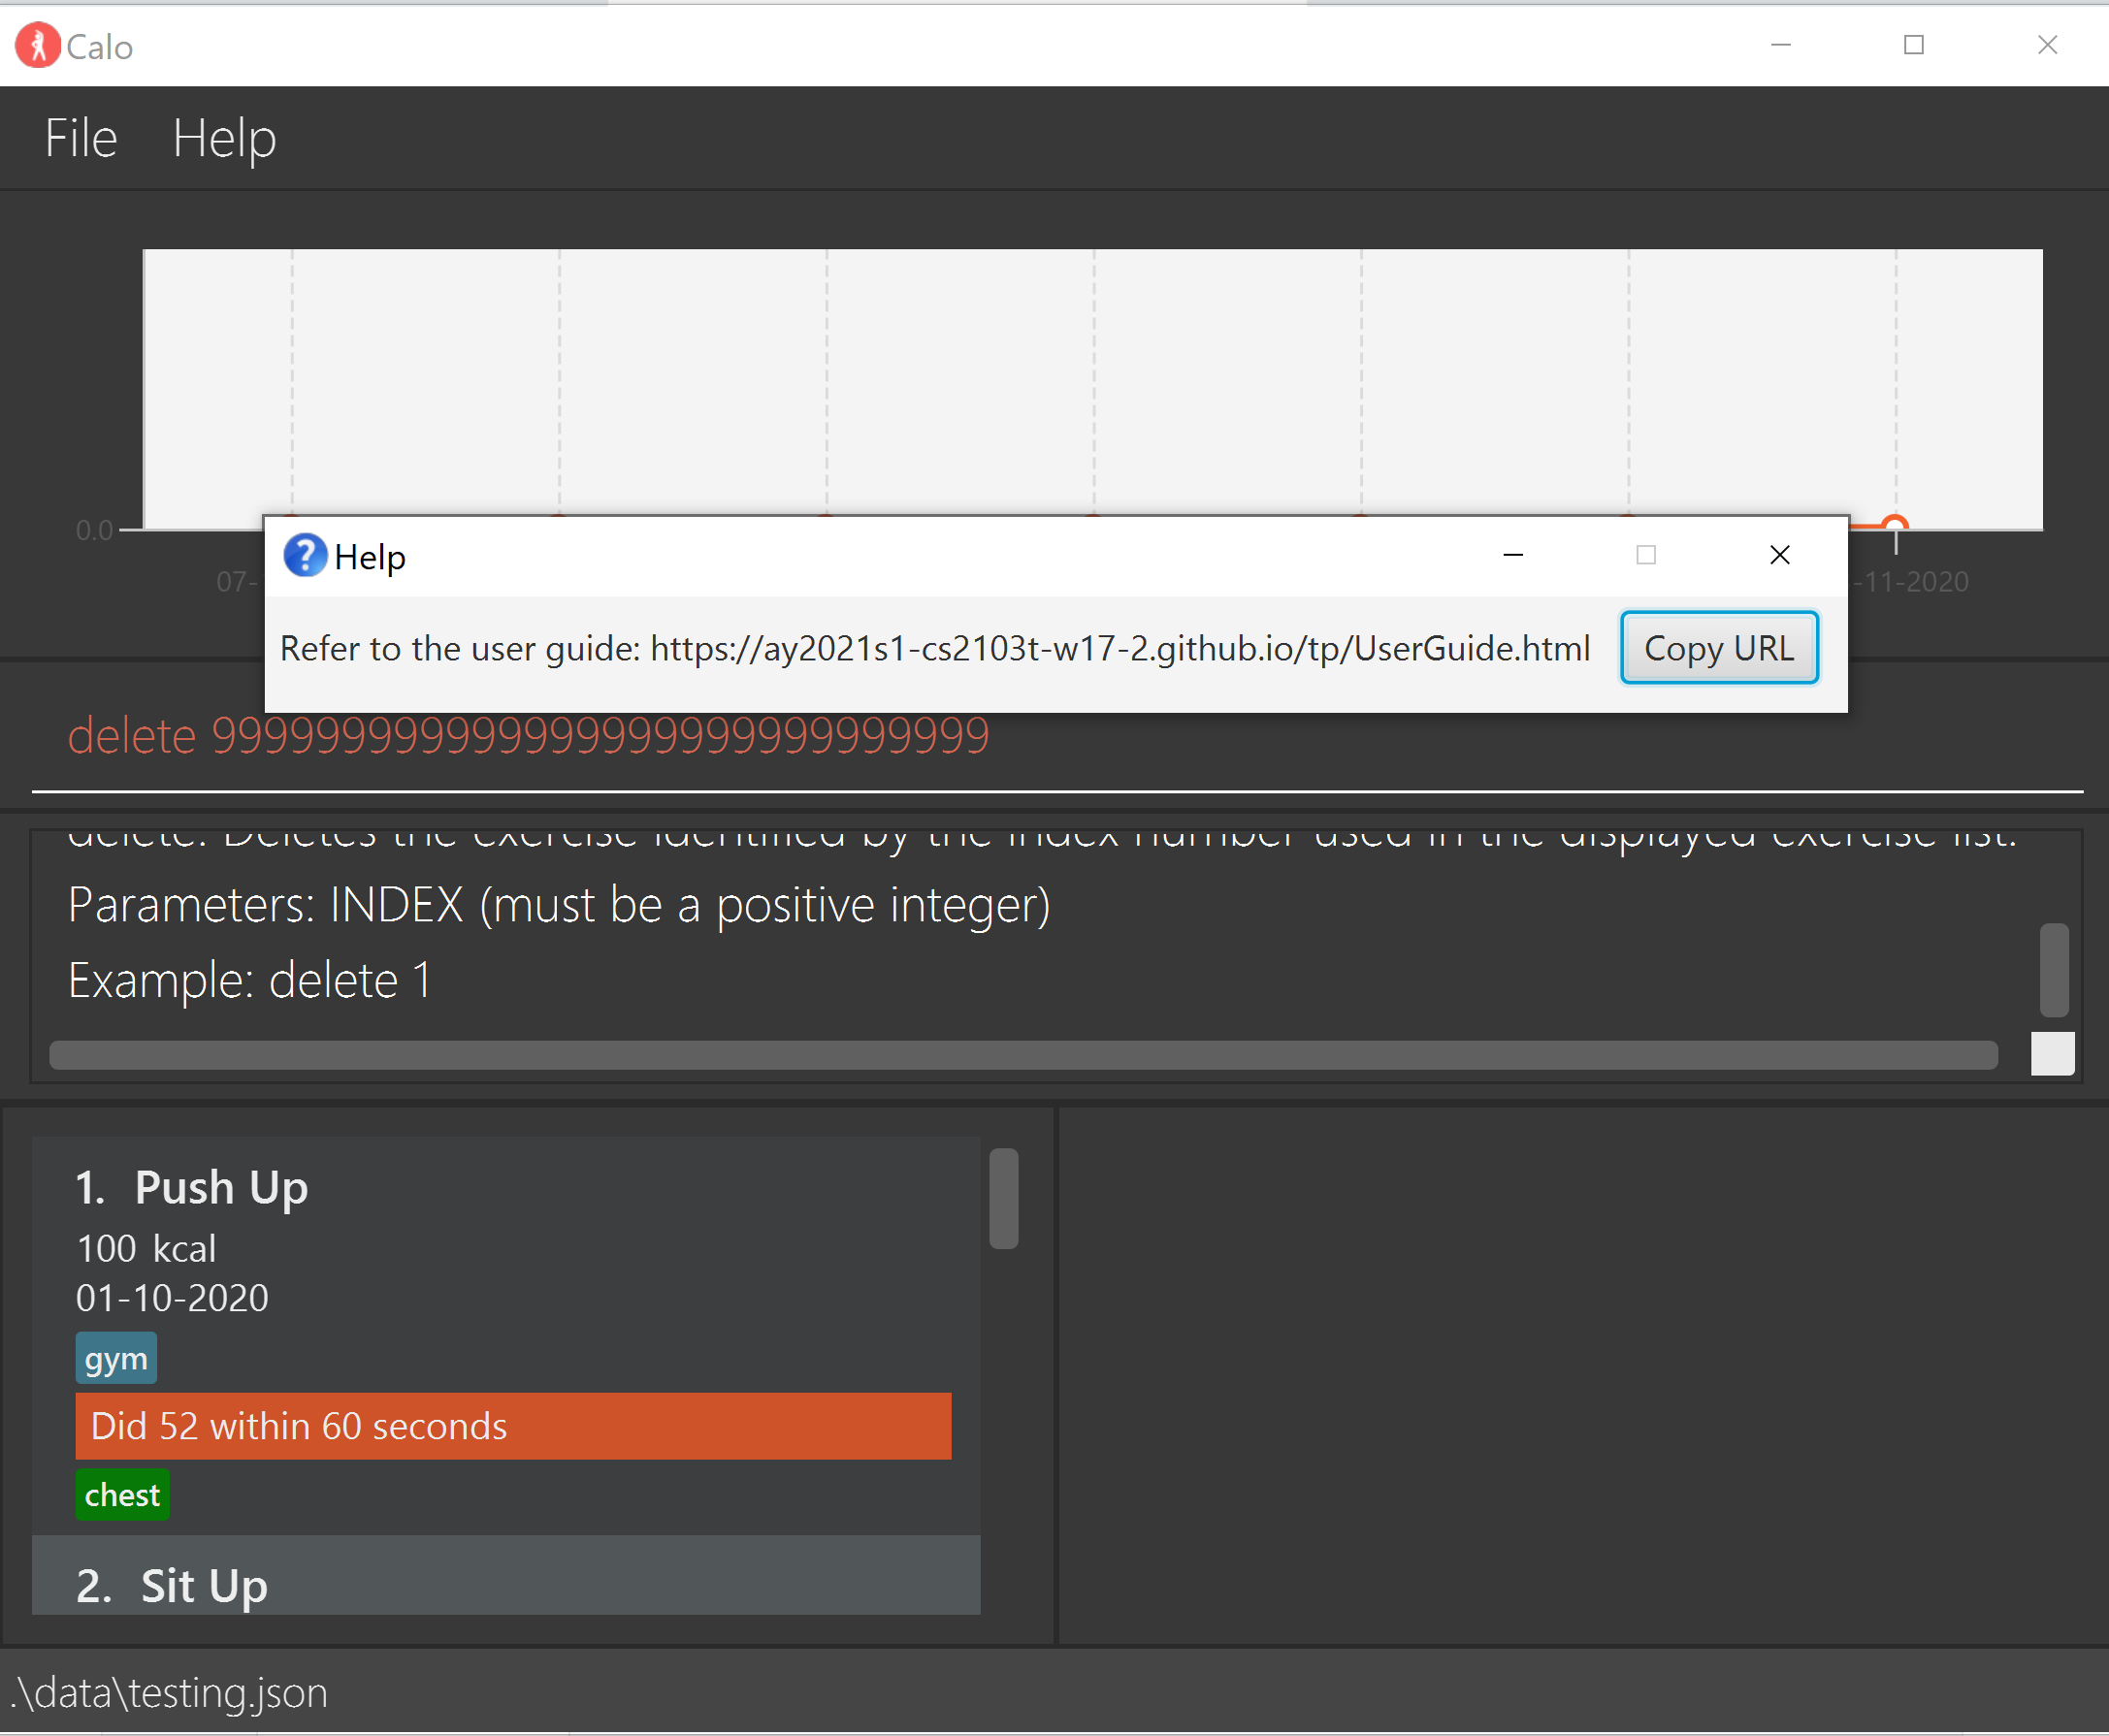Click the exercise list vertical scrollbar
Image resolution: width=2109 pixels, height=1736 pixels.
[x=1003, y=1198]
